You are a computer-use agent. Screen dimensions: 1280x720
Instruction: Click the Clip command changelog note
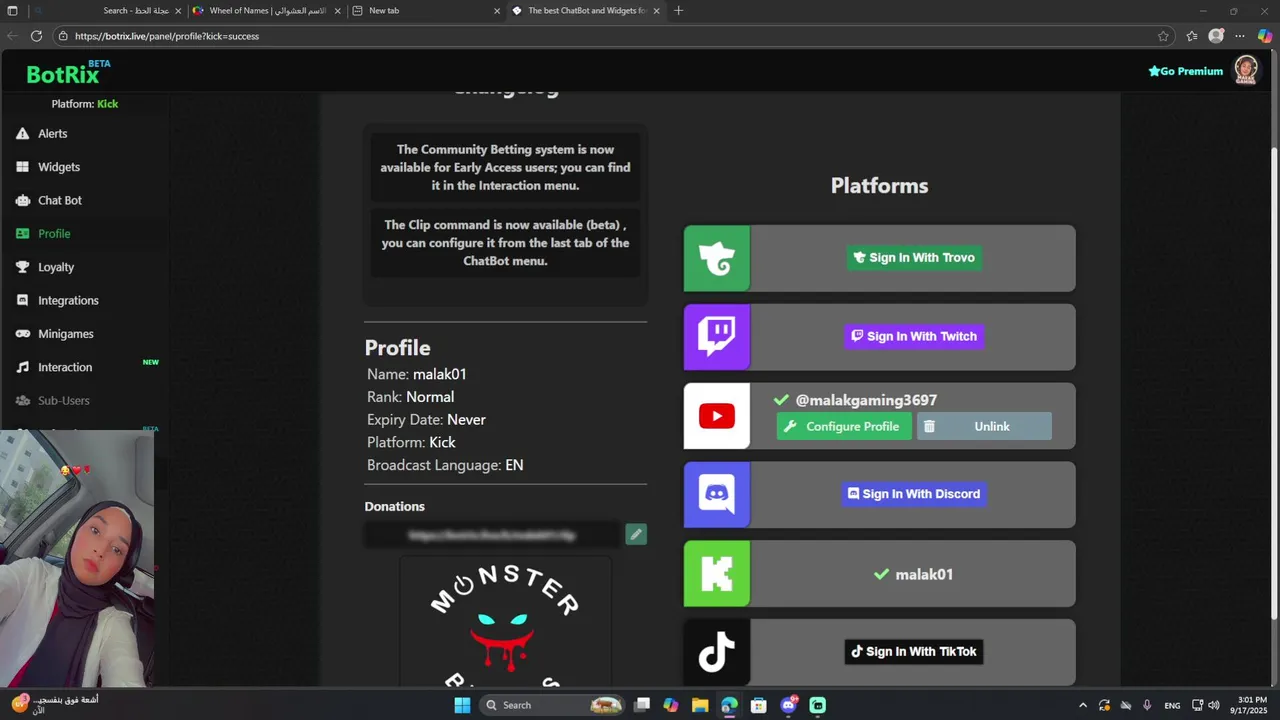[x=505, y=243]
